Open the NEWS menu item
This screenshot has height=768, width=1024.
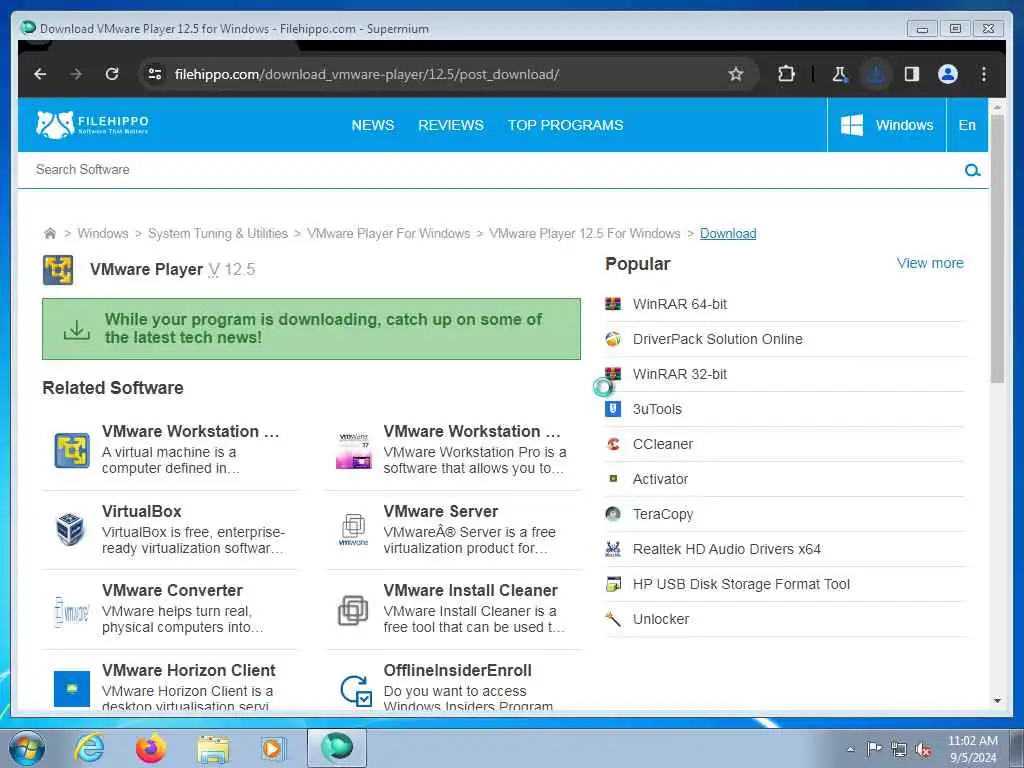(373, 125)
